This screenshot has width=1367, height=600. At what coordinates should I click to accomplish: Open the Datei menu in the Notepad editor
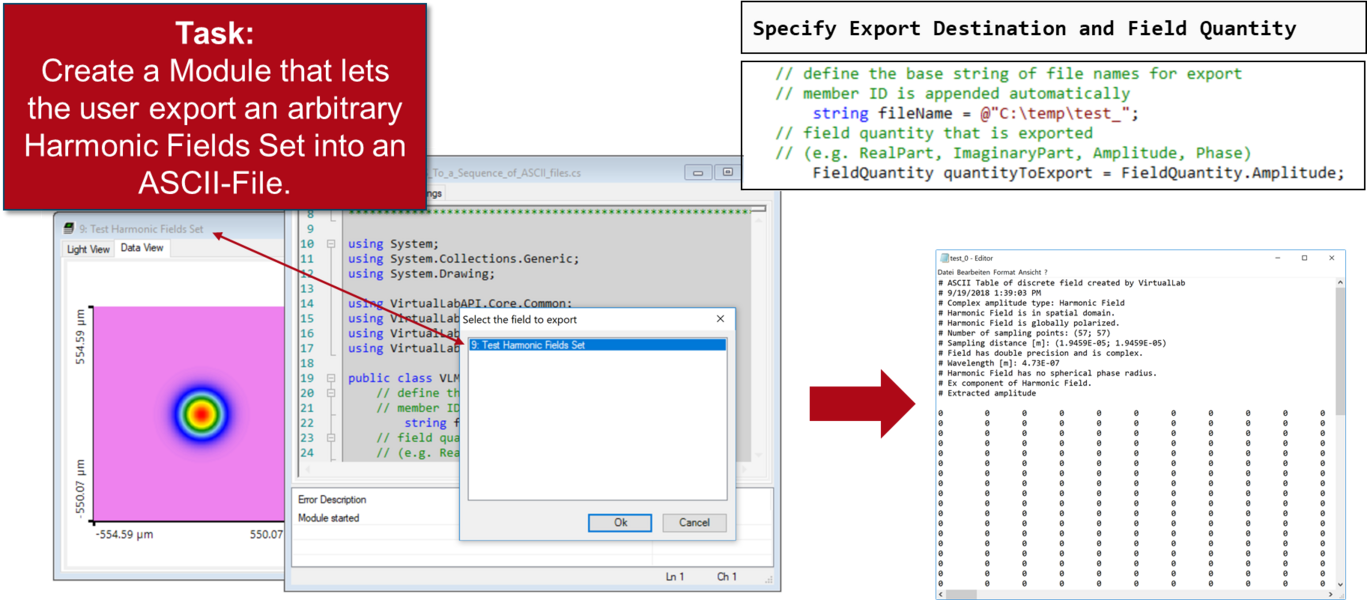point(945,271)
